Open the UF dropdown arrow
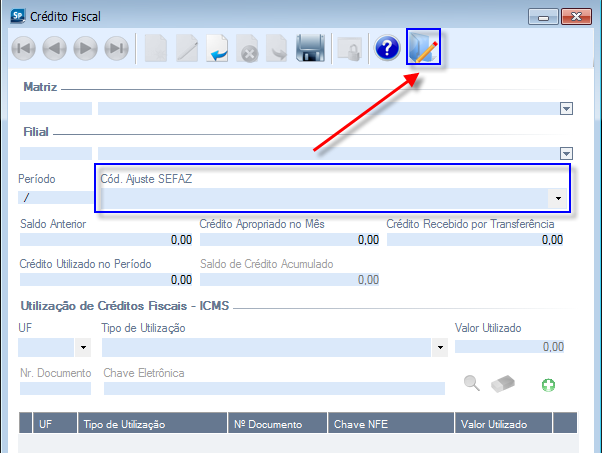Screen dimensions: 602x453 point(83,347)
